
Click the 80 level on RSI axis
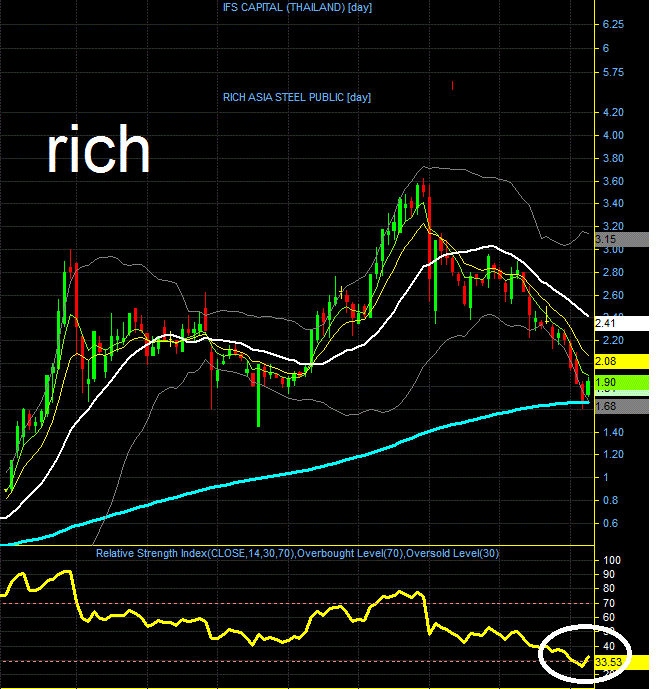[608, 588]
